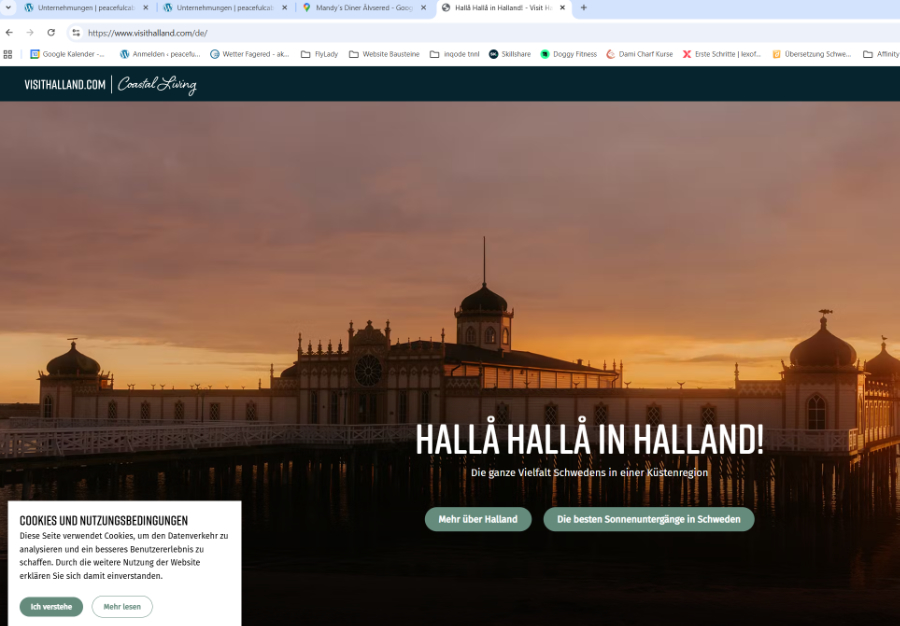The image size is (900, 626).
Task: Open the Google Kalender bookmark
Action: pyautogui.click(x=68, y=54)
